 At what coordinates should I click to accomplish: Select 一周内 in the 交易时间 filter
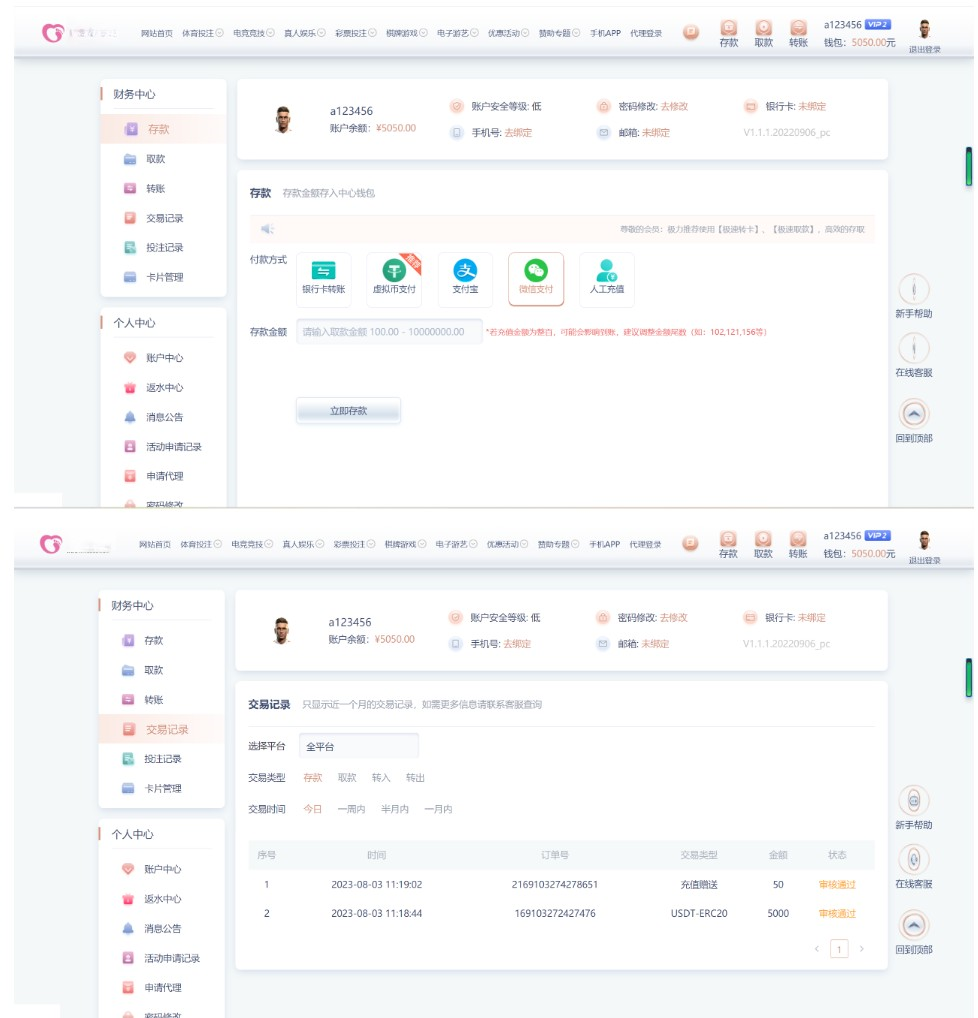pyautogui.click(x=351, y=809)
